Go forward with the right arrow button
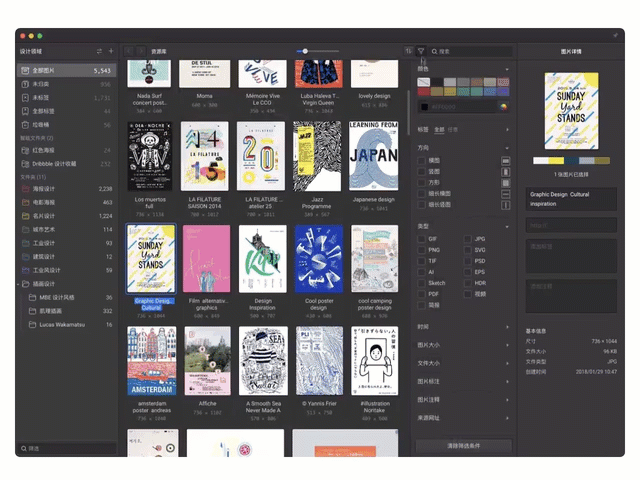640x480 pixels. [x=140, y=51]
